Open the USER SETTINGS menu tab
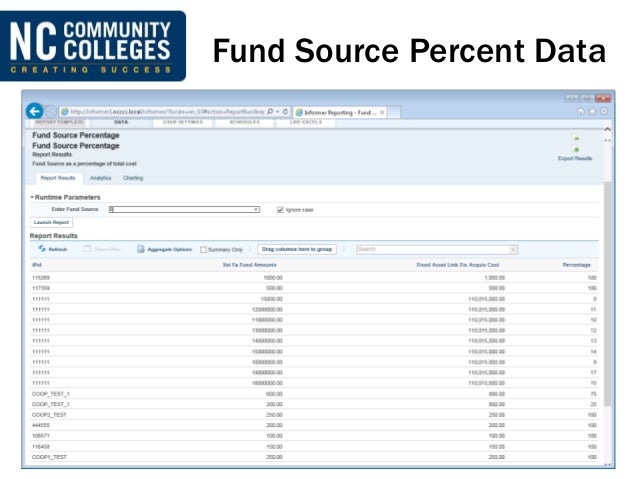Image resolution: width=638 pixels, height=479 pixels. tap(182, 122)
